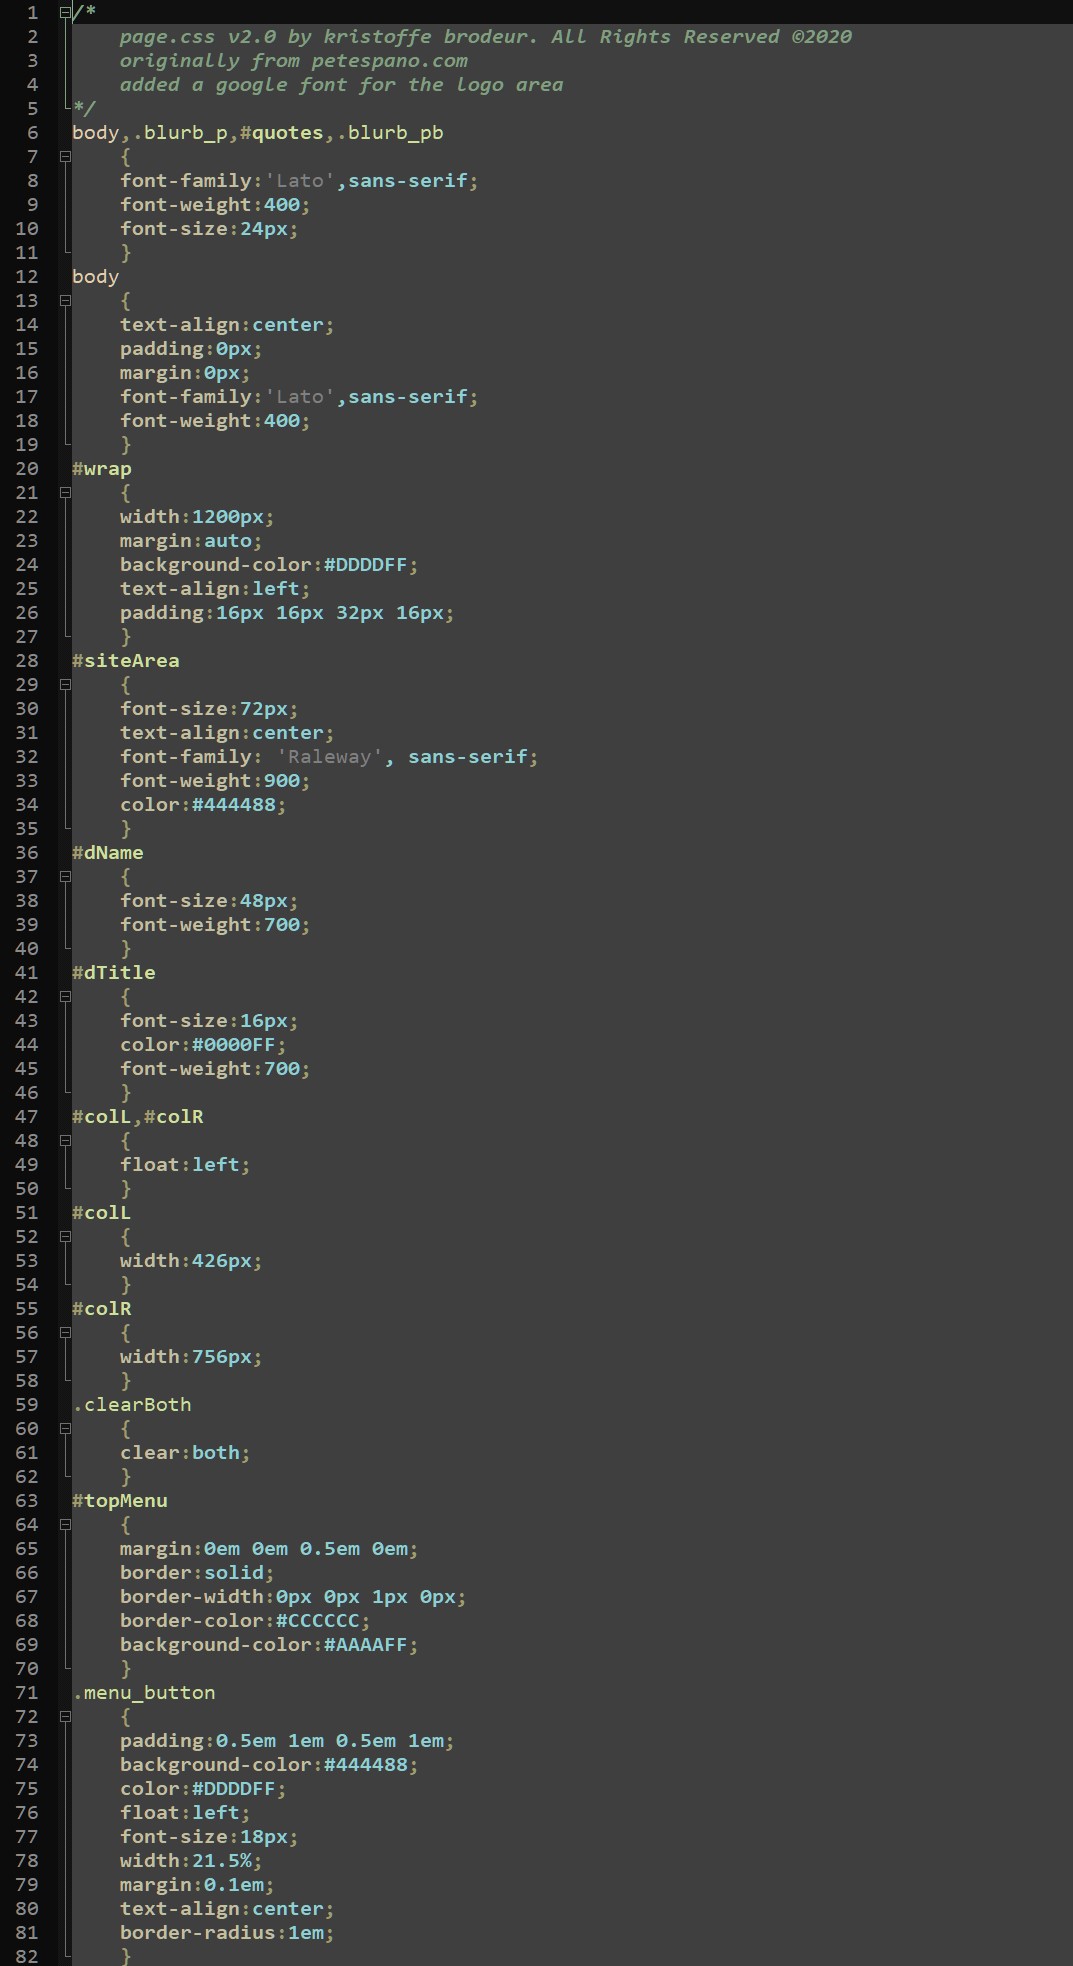Collapse the comment block fold at line 1
The image size is (1073, 1966).
(x=65, y=13)
